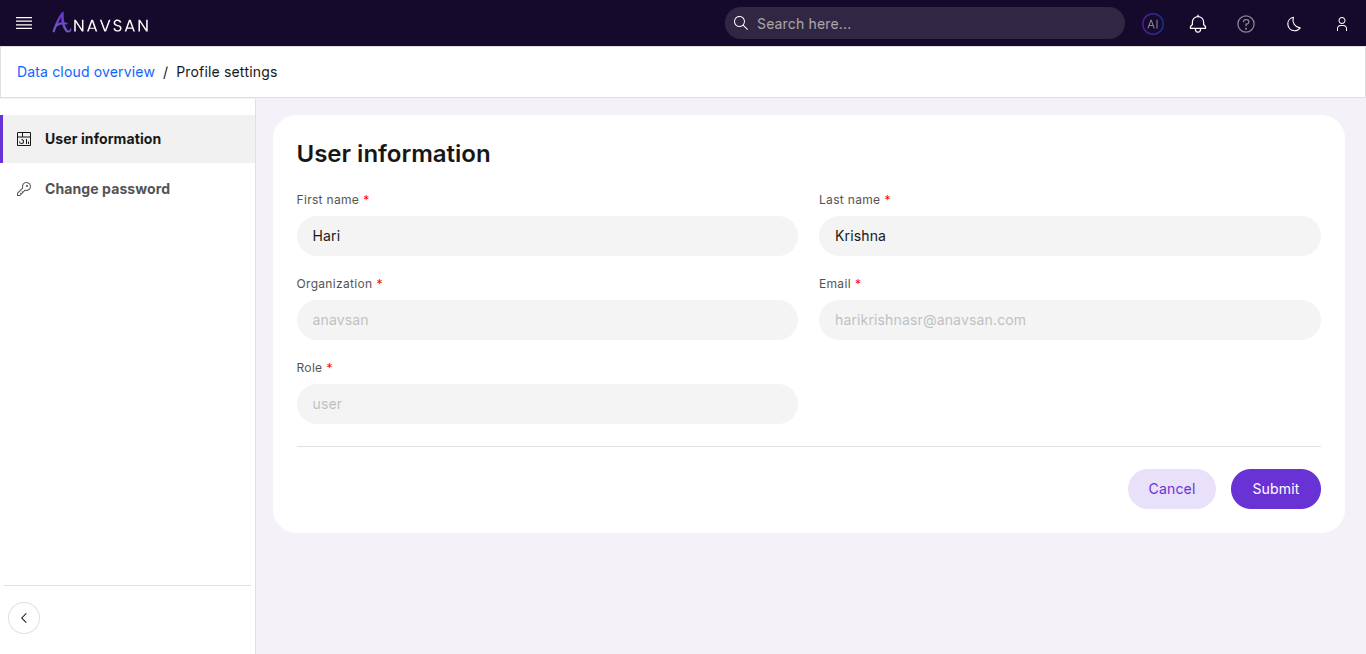Click the Last name field showing Krishna

pyautogui.click(x=1069, y=236)
